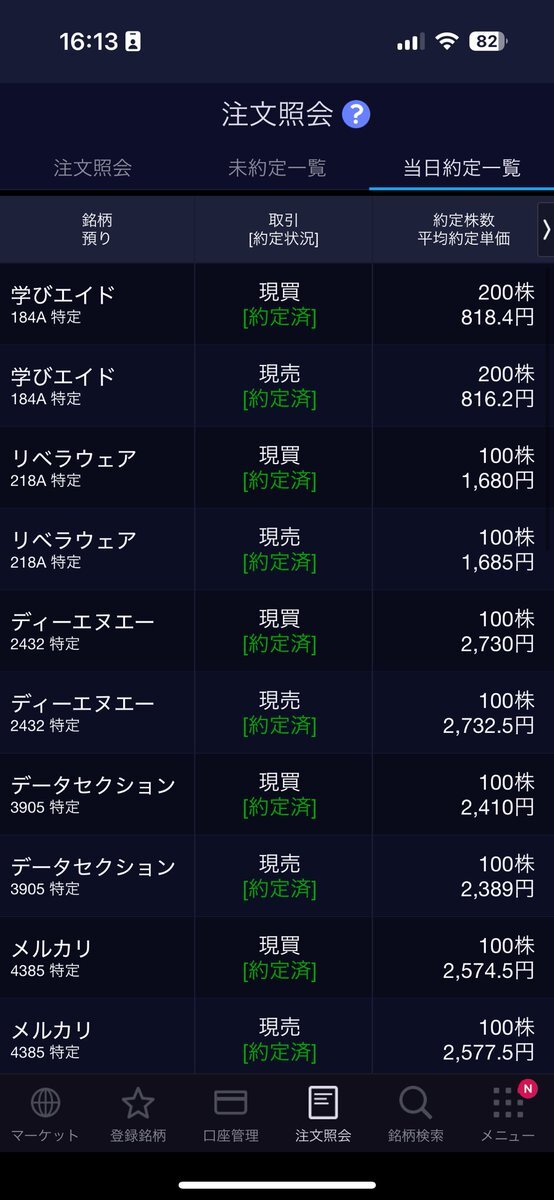Open 口座管理 card icon

[x=231, y=1103]
